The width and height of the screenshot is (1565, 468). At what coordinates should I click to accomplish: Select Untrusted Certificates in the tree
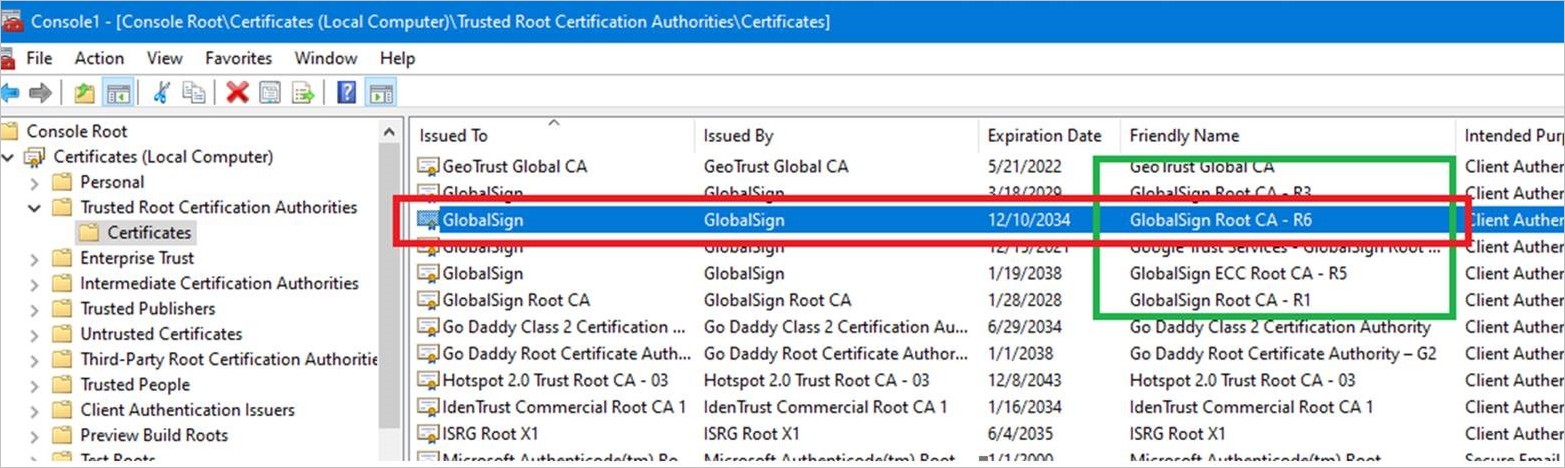pyautogui.click(x=161, y=334)
